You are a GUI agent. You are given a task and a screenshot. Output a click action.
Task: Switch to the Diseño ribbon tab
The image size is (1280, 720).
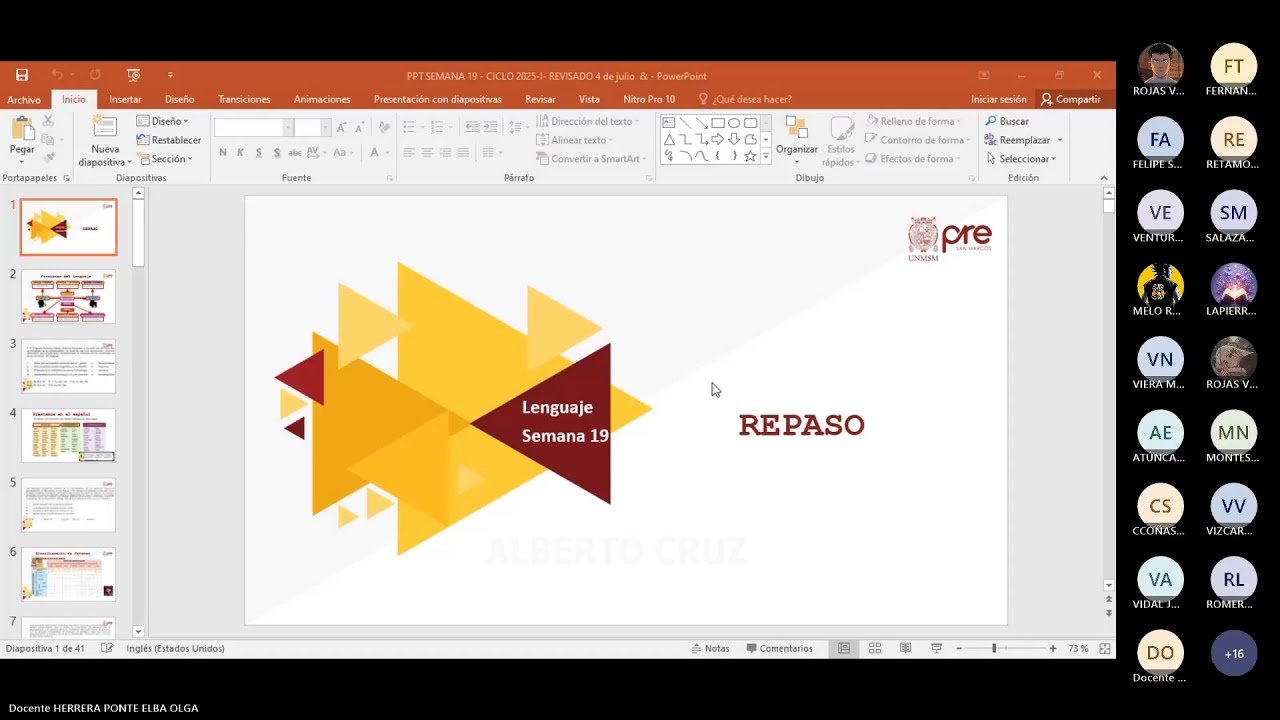(x=180, y=100)
